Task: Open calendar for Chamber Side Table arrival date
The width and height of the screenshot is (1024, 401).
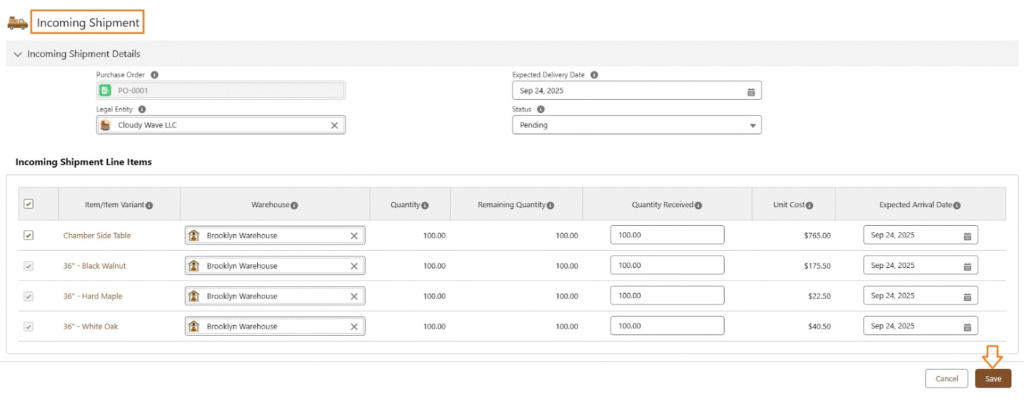Action: tap(967, 236)
